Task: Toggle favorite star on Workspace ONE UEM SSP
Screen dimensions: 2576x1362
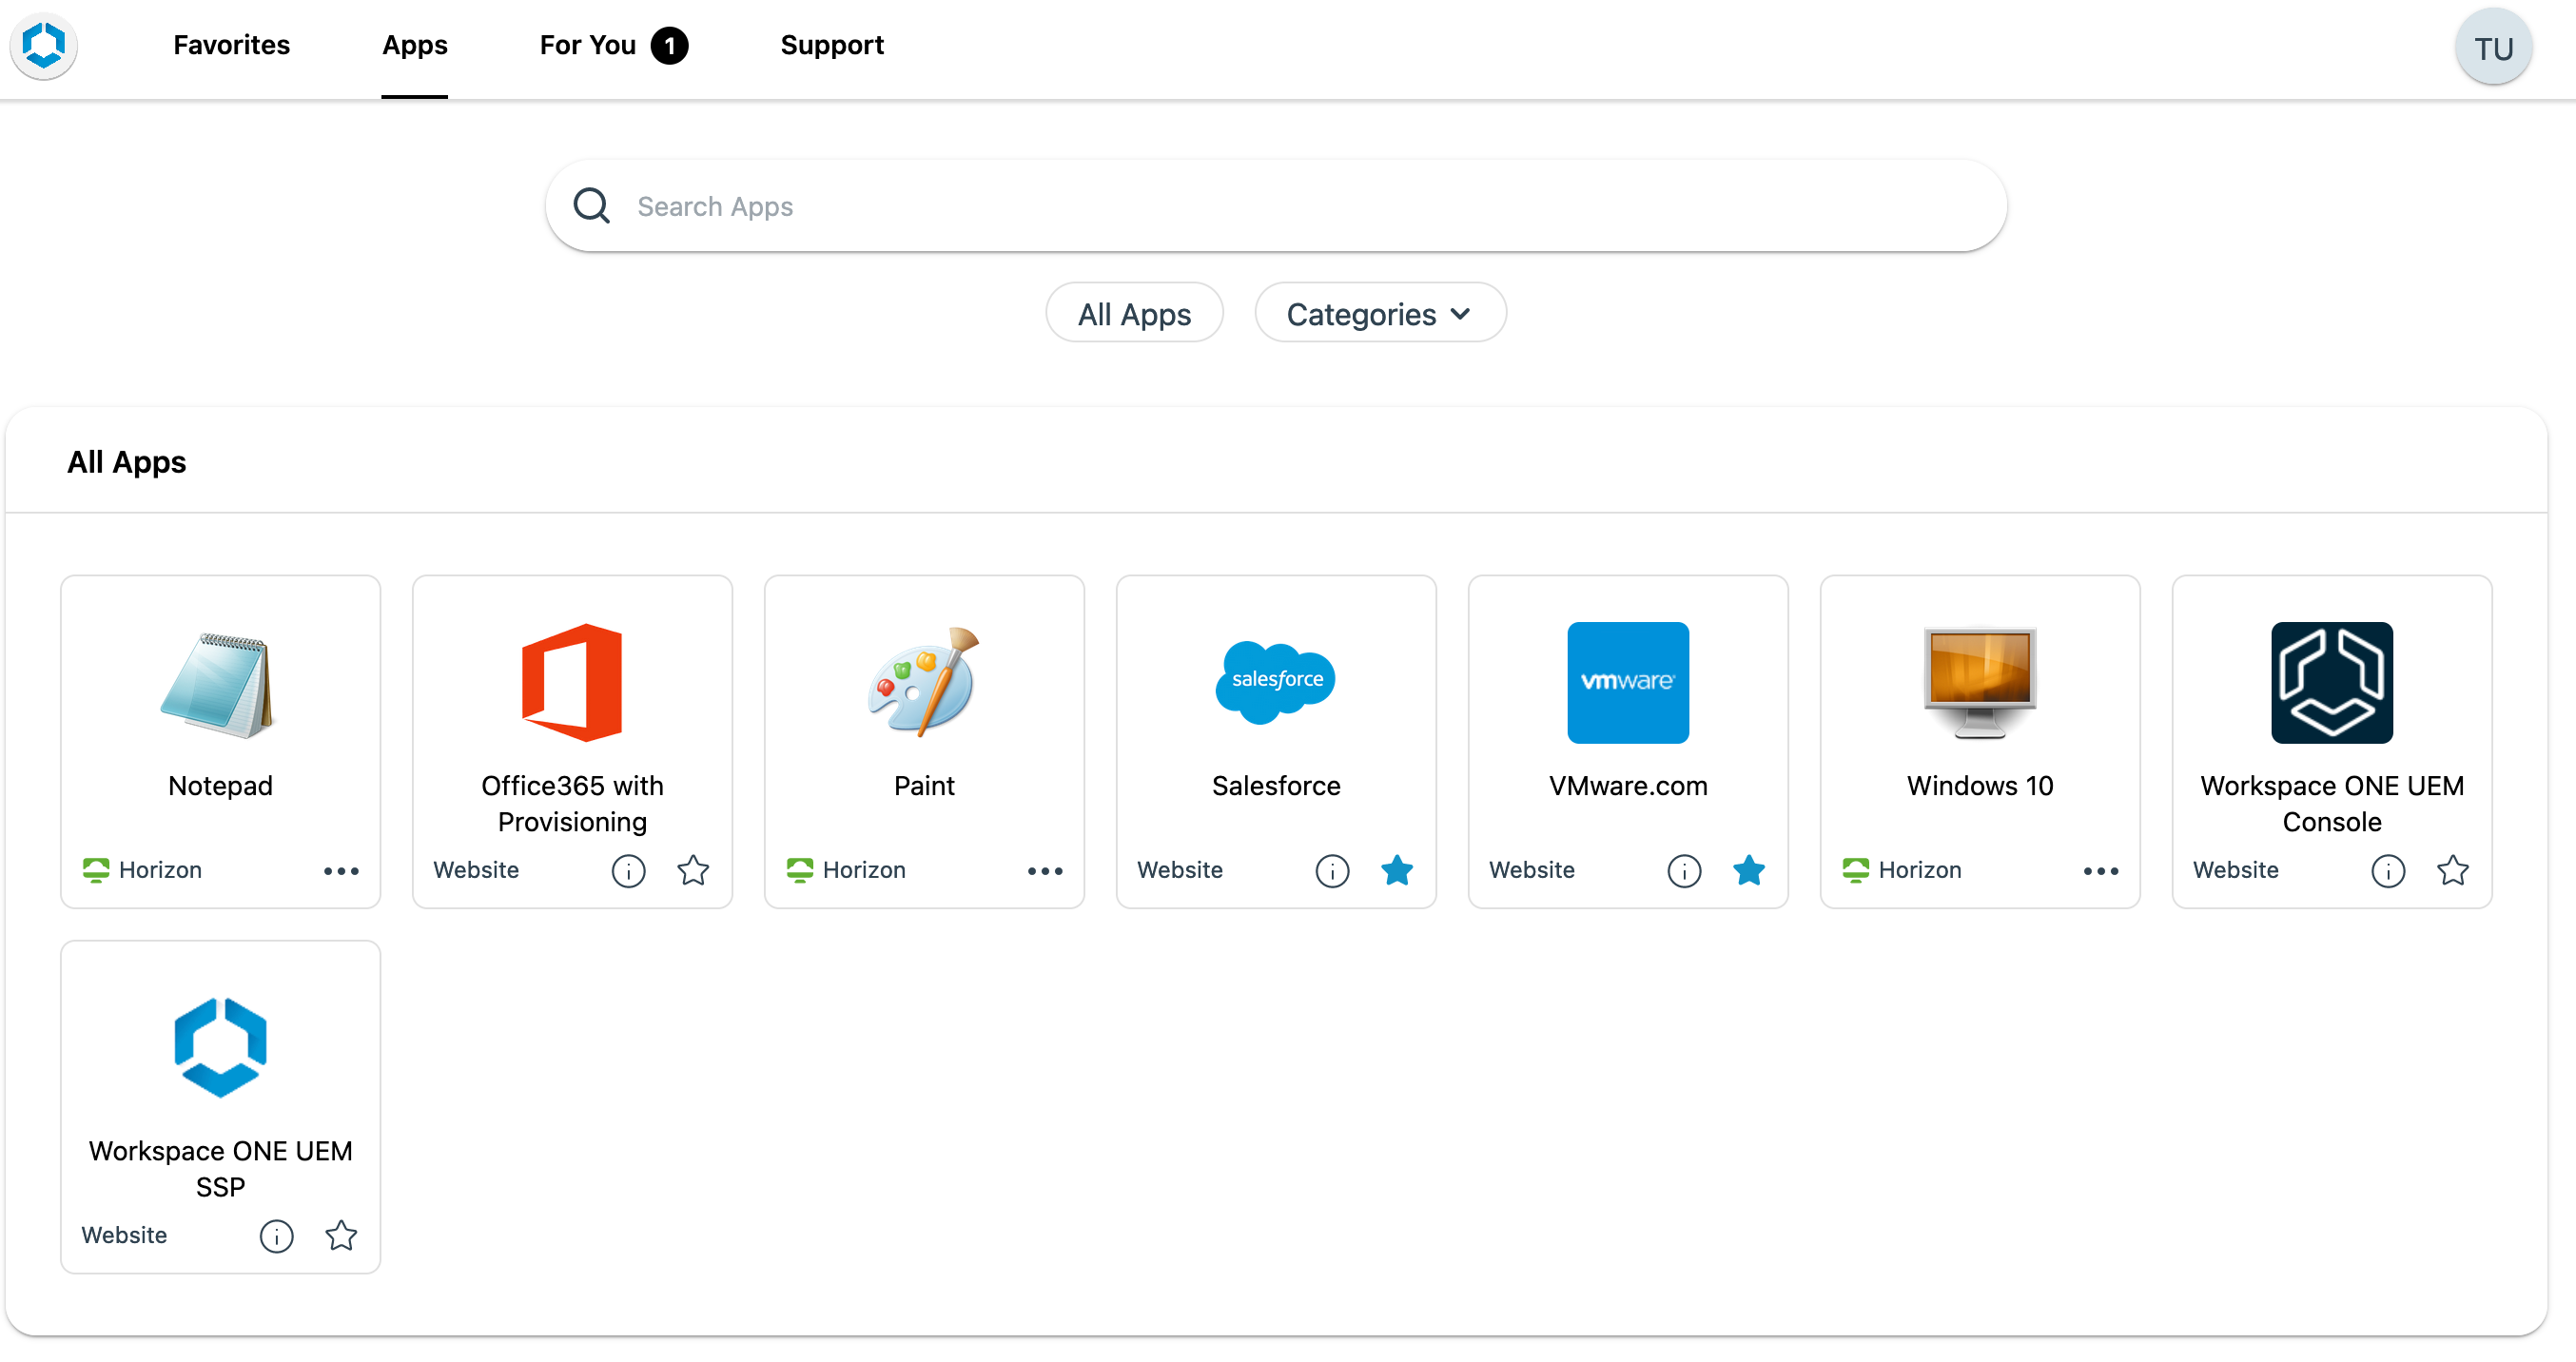Action: pos(340,1235)
